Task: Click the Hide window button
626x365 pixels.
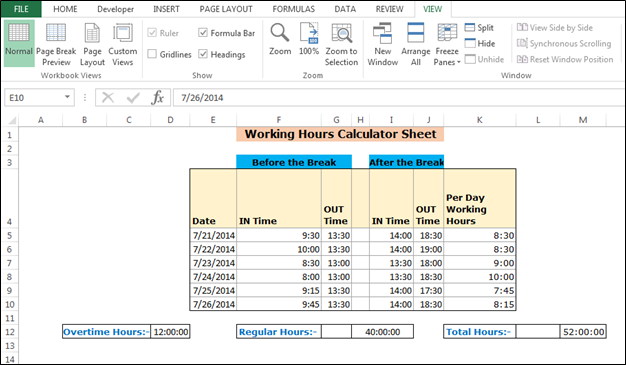Action: point(480,43)
